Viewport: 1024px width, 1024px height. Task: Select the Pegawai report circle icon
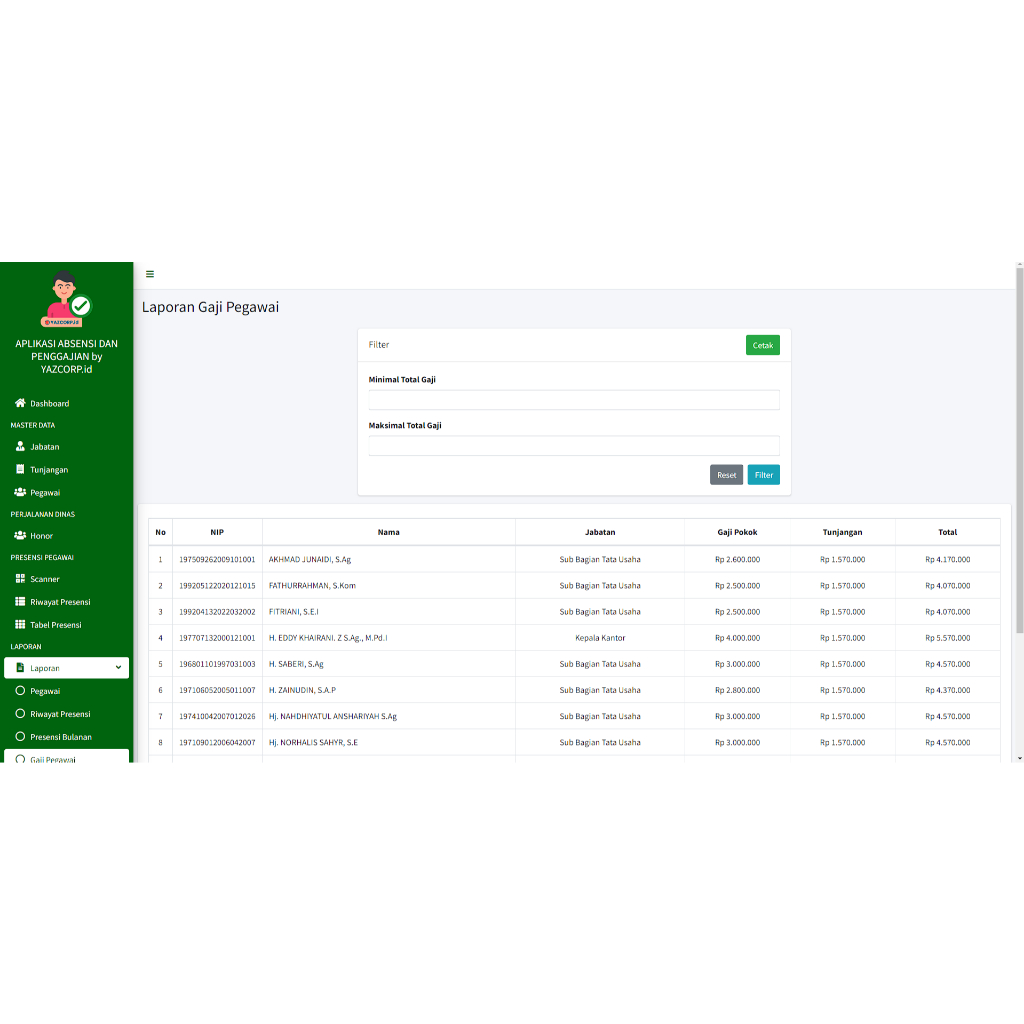click(20, 690)
